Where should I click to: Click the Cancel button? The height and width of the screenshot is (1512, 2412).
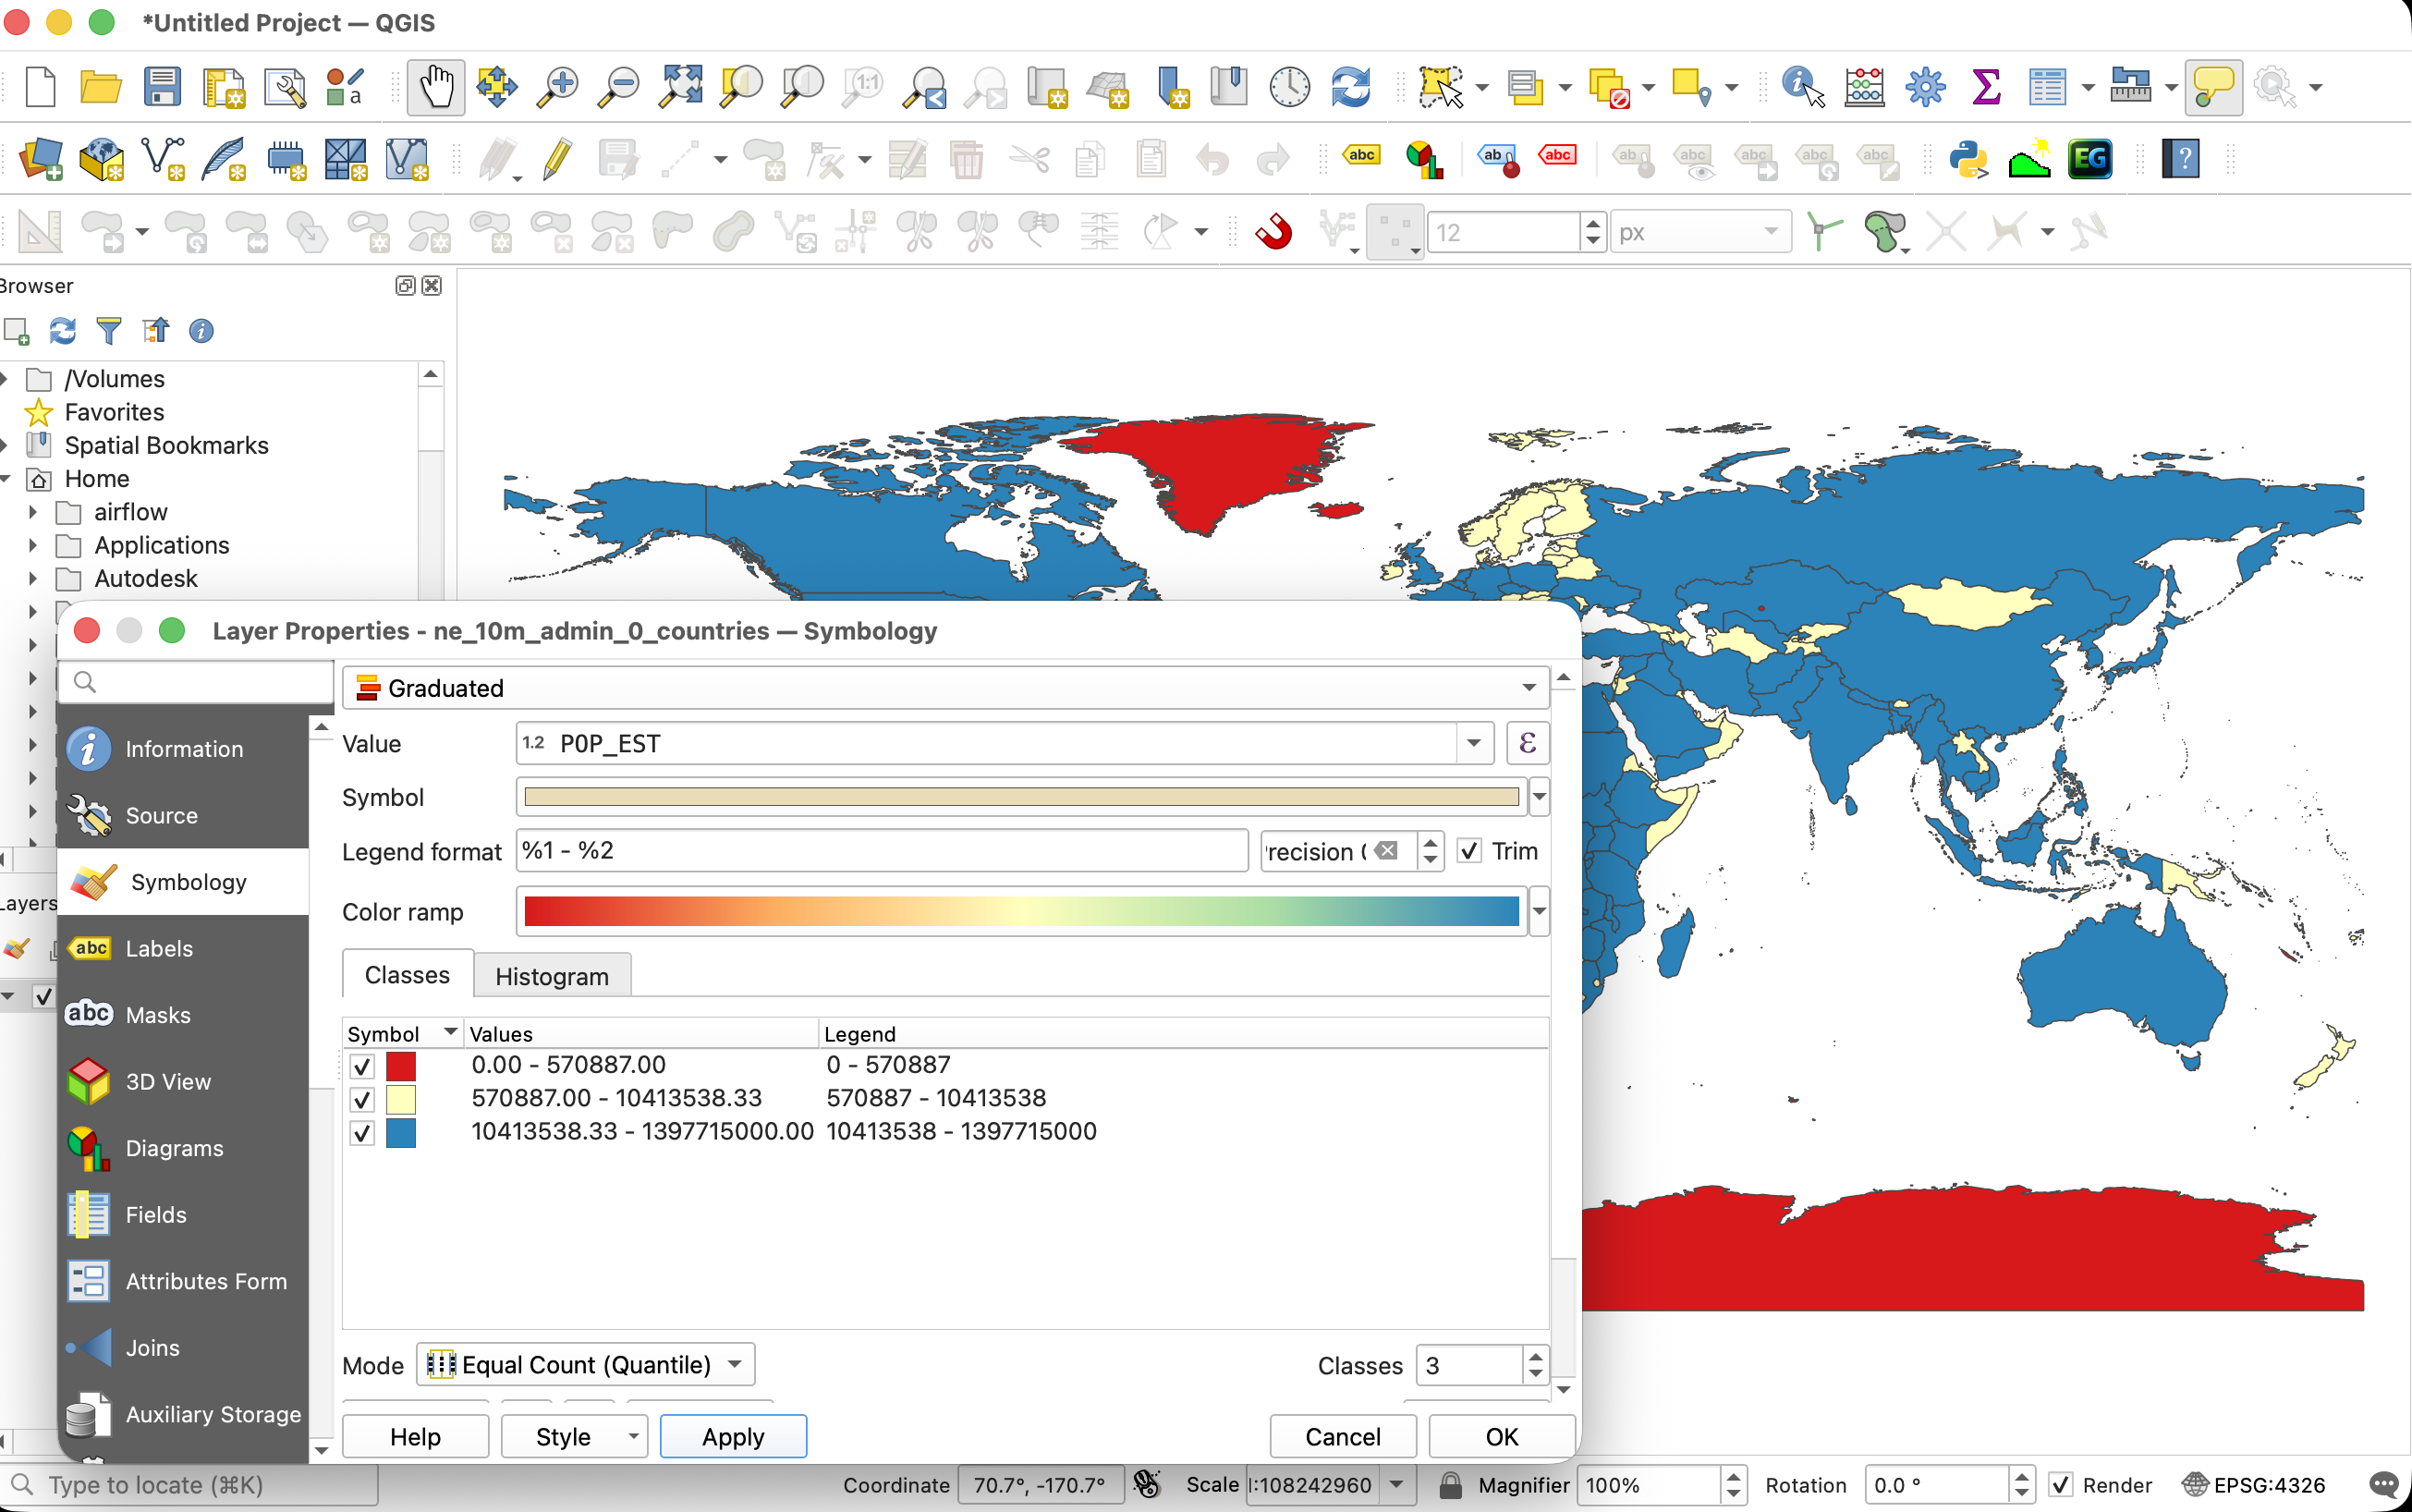point(1343,1437)
